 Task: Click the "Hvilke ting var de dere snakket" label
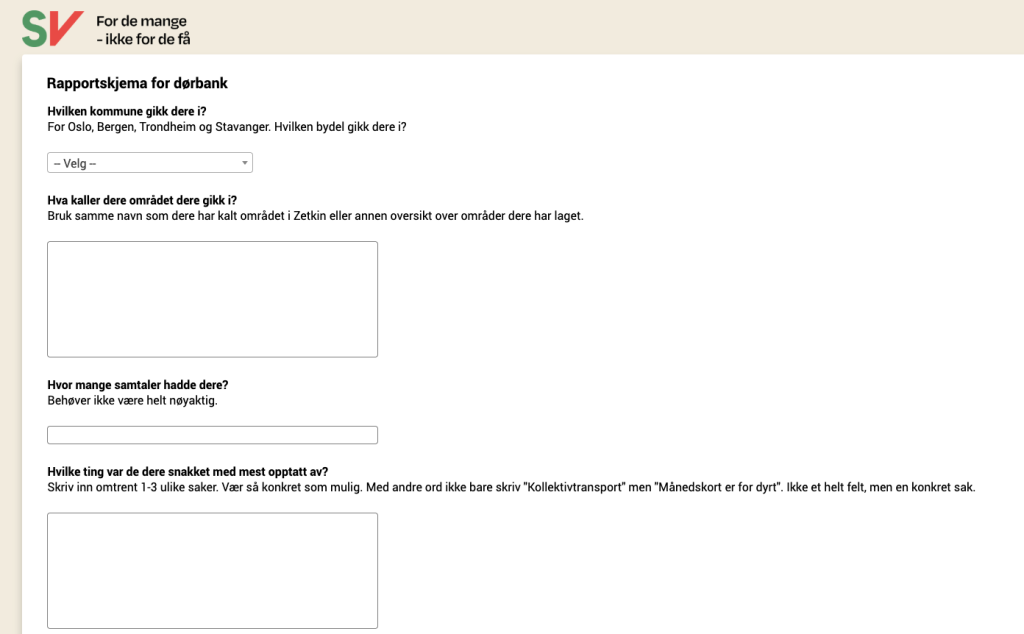[188, 472]
